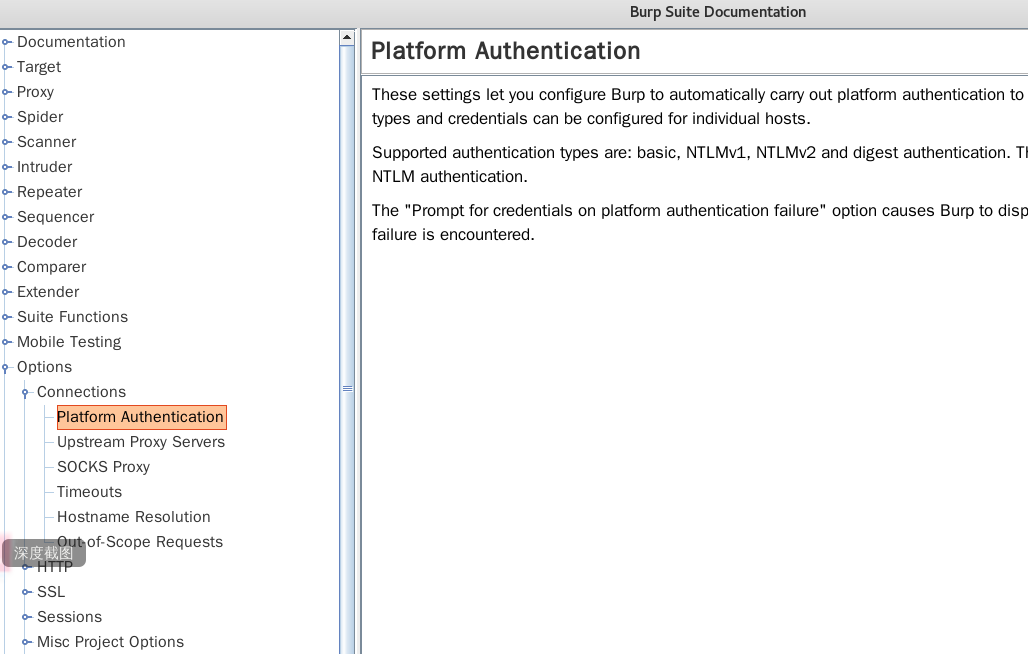Click the split pane divider handle
The width and height of the screenshot is (1028, 654).
347,388
